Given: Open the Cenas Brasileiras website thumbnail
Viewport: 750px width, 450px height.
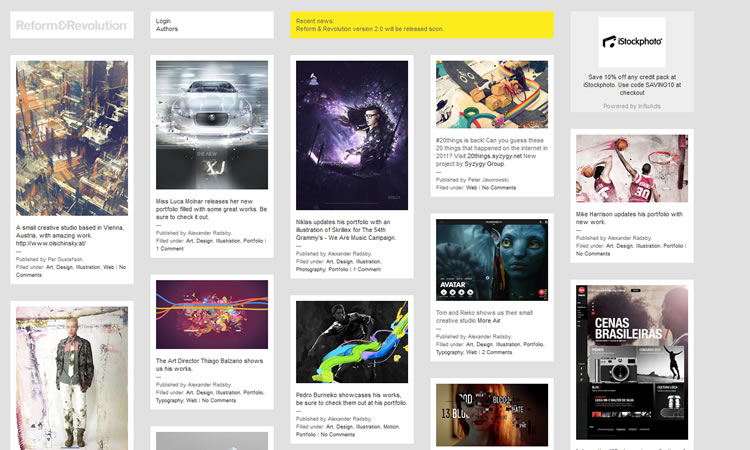Looking at the screenshot, I should pos(631,362).
